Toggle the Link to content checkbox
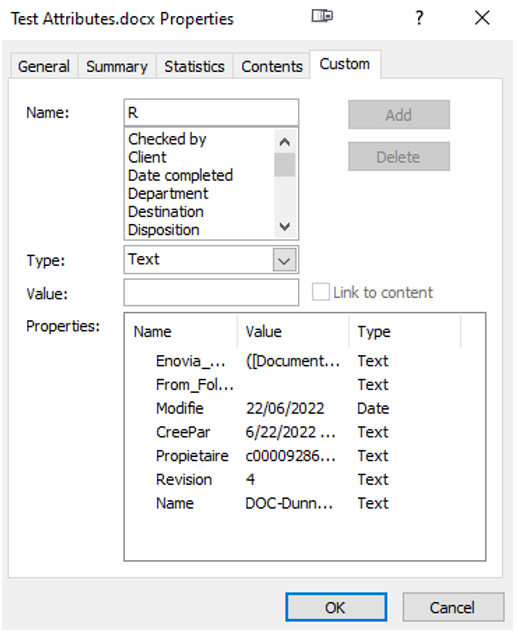Image resolution: width=518 pixels, height=634 pixels. pos(321,292)
